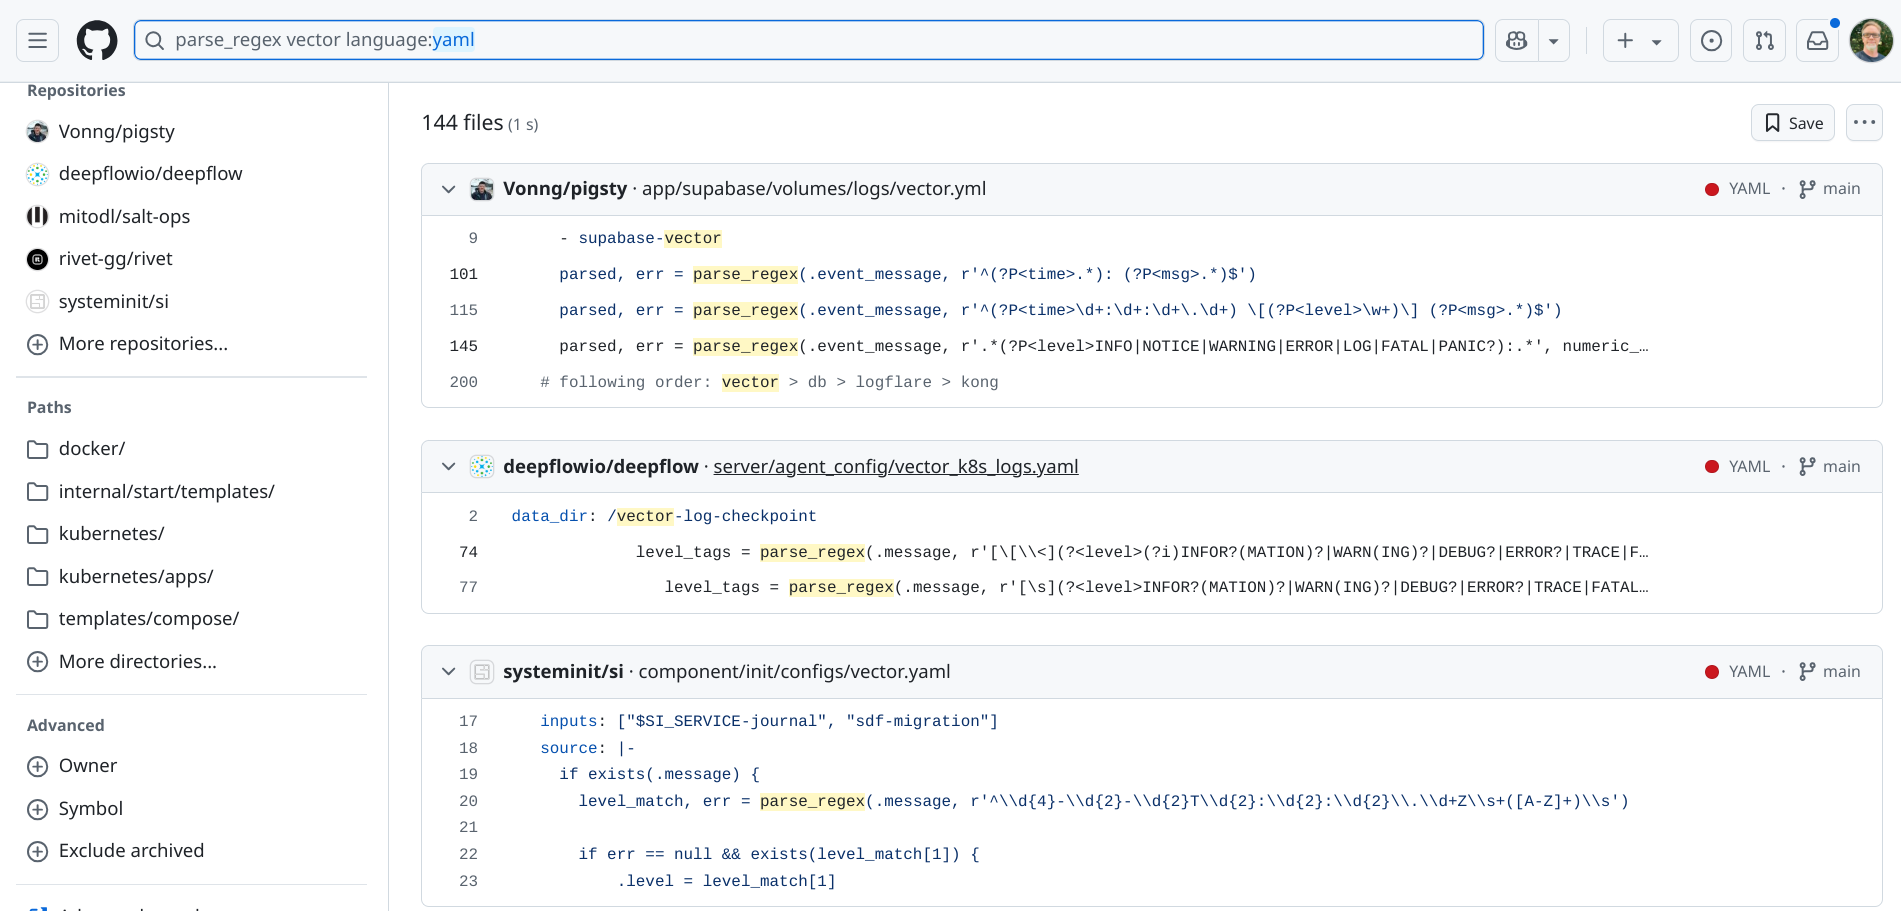
Task: Show More directories filter
Action: (x=137, y=662)
